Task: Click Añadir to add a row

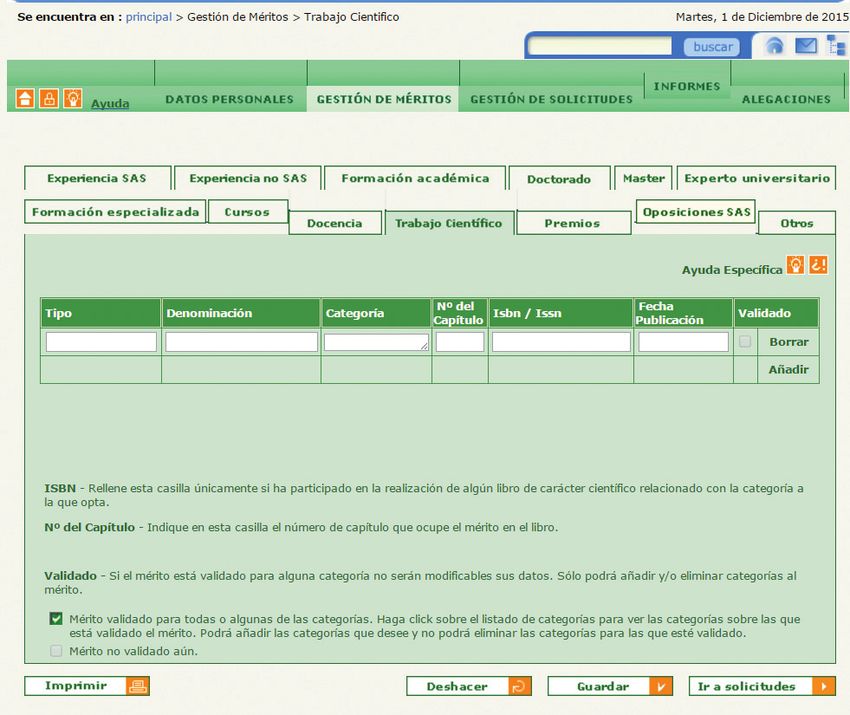Action: [788, 370]
